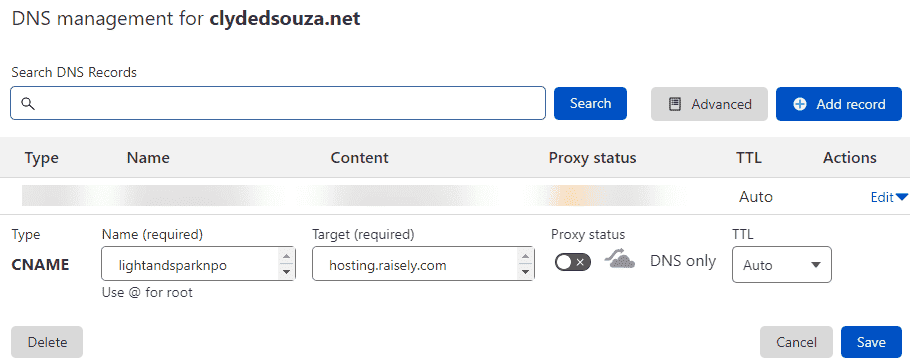Viewport: 910px width, 364px height.
Task: Click up arrow in Target field
Action: 525,257
